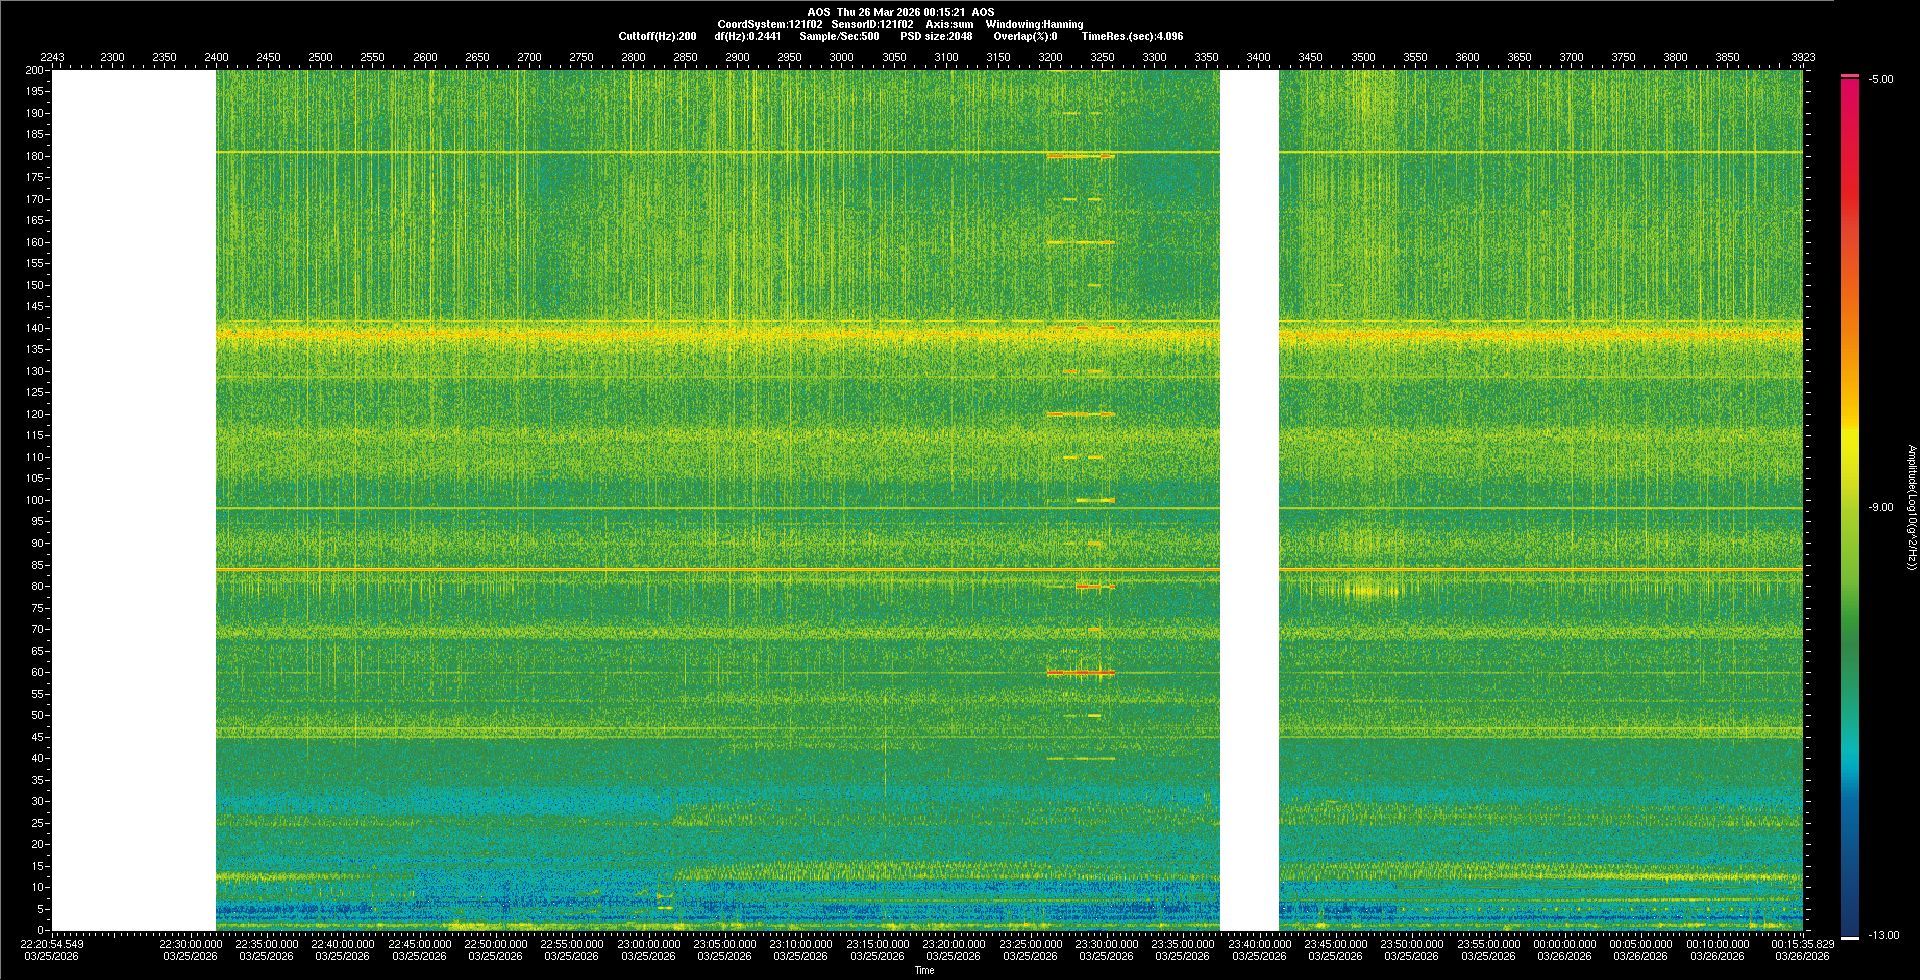The height and width of the screenshot is (980, 1920).
Task: Click the -9.00 label on the color bar
Action: click(x=1880, y=508)
